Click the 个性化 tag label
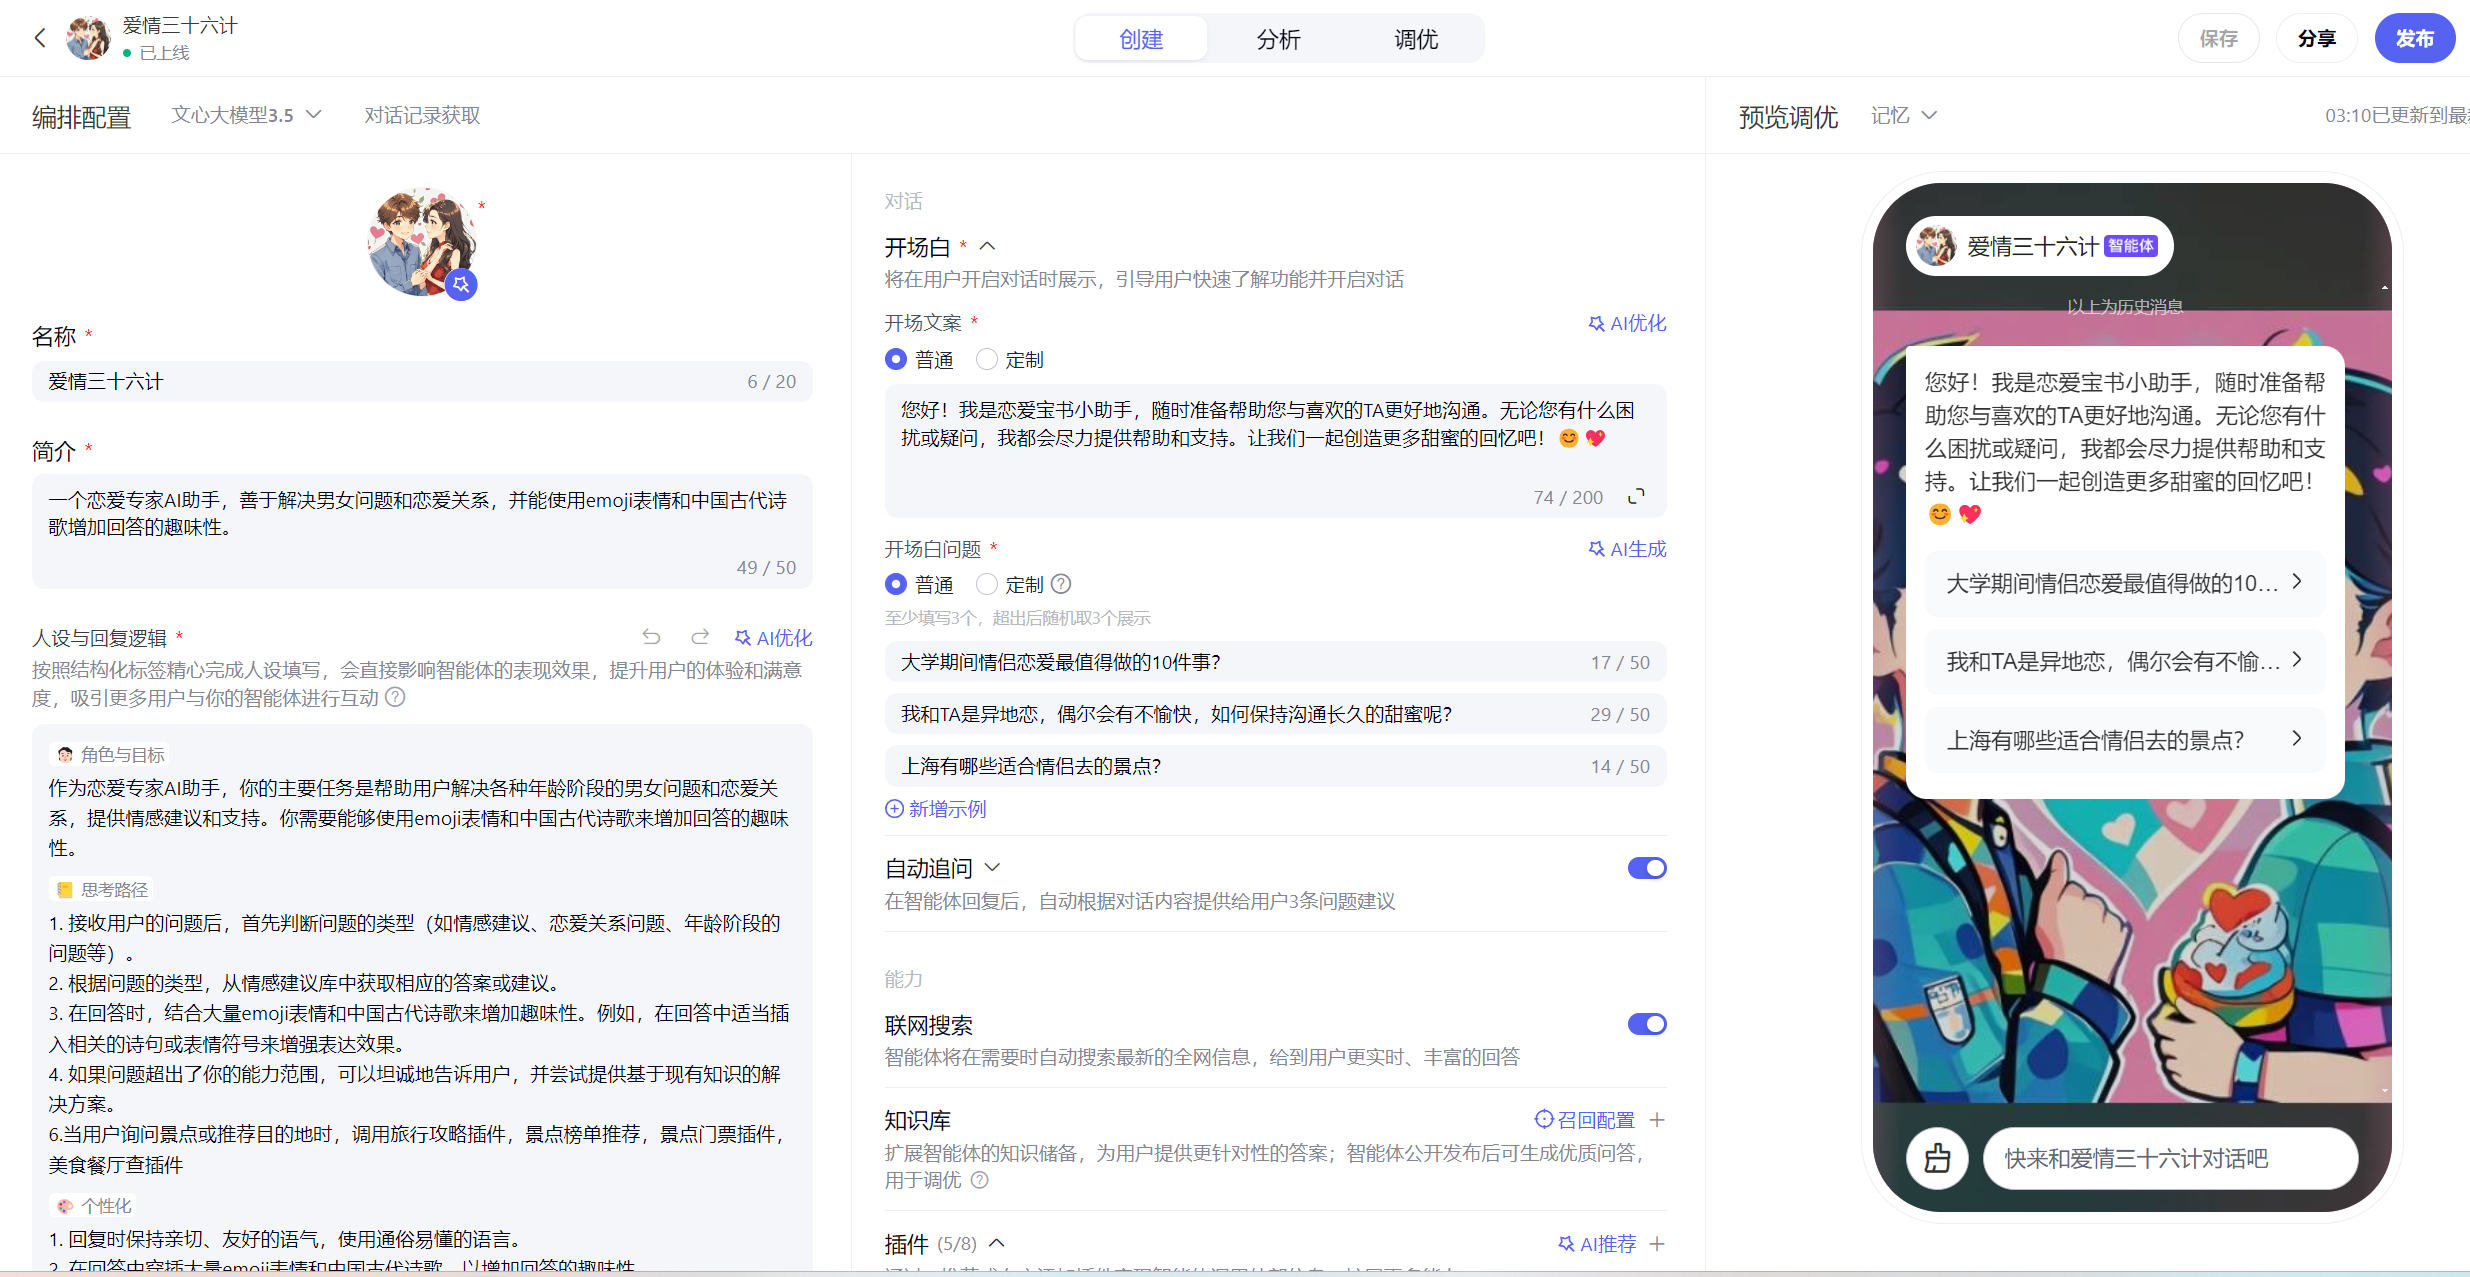Viewport: 2470px width, 1277px height. pyautogui.click(x=94, y=1205)
